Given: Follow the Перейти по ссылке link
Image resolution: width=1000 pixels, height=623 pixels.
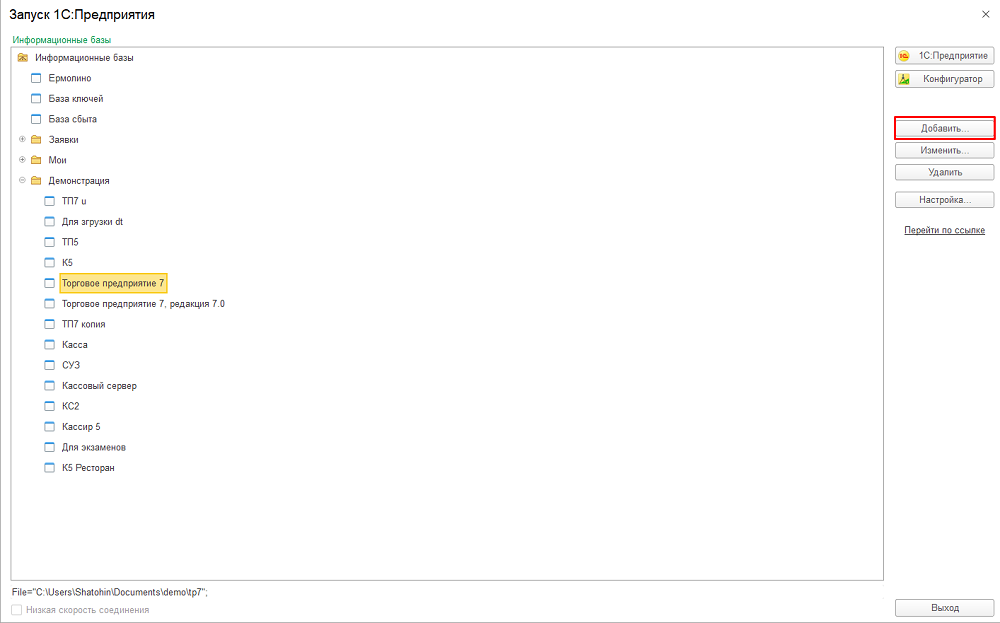Looking at the screenshot, I should 945,230.
